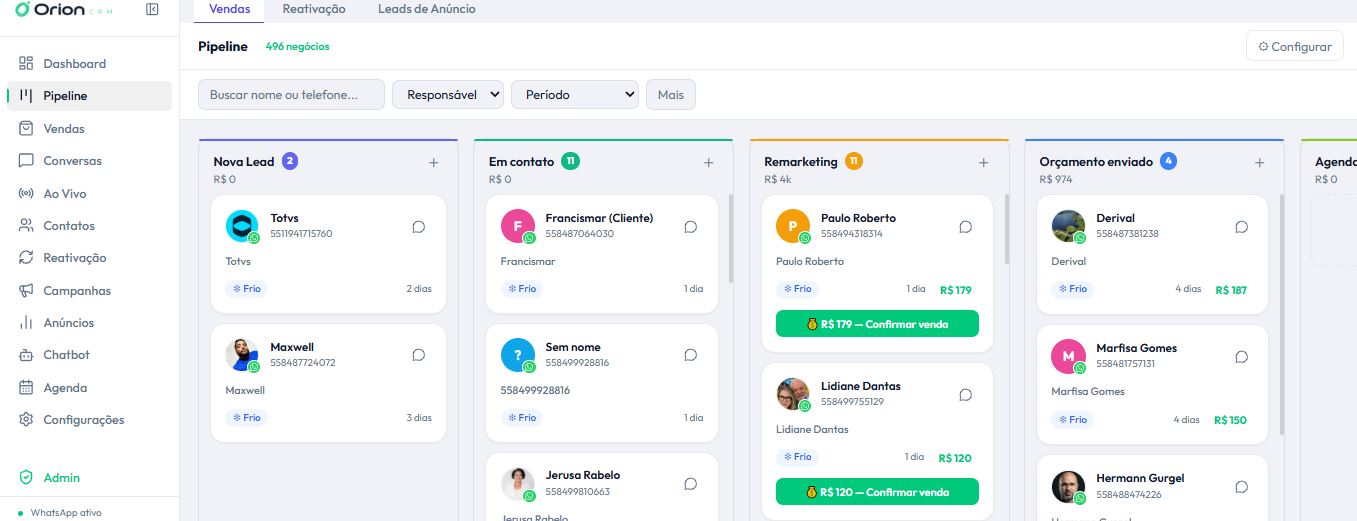Open the Período dropdown
The width and height of the screenshot is (1357, 521).
[x=575, y=95]
